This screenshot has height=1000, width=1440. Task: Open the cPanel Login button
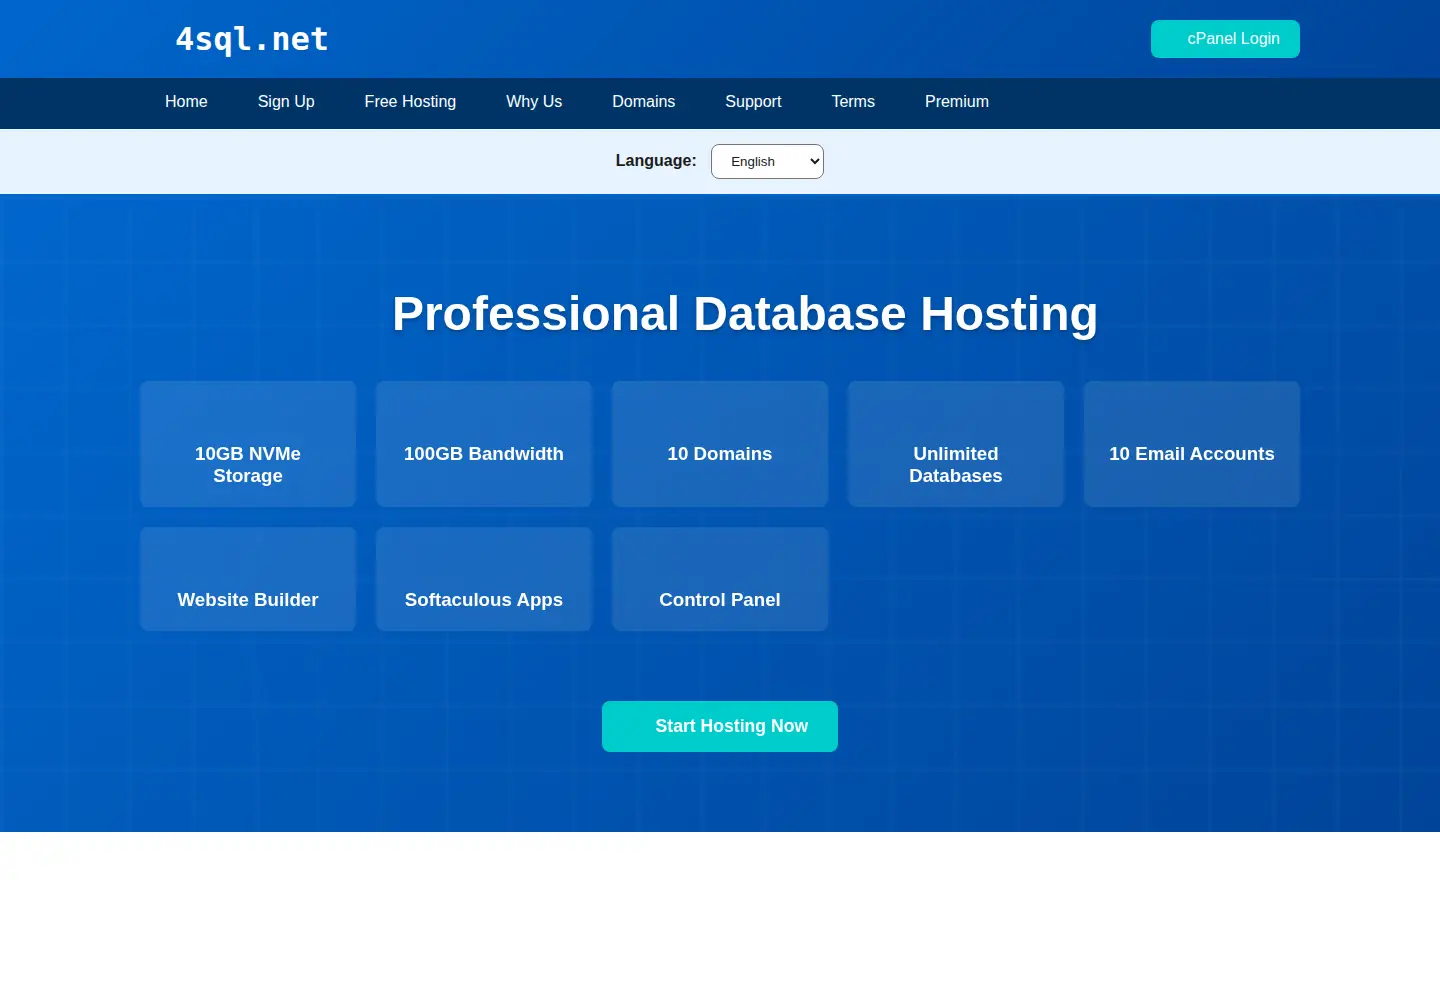coord(1225,39)
